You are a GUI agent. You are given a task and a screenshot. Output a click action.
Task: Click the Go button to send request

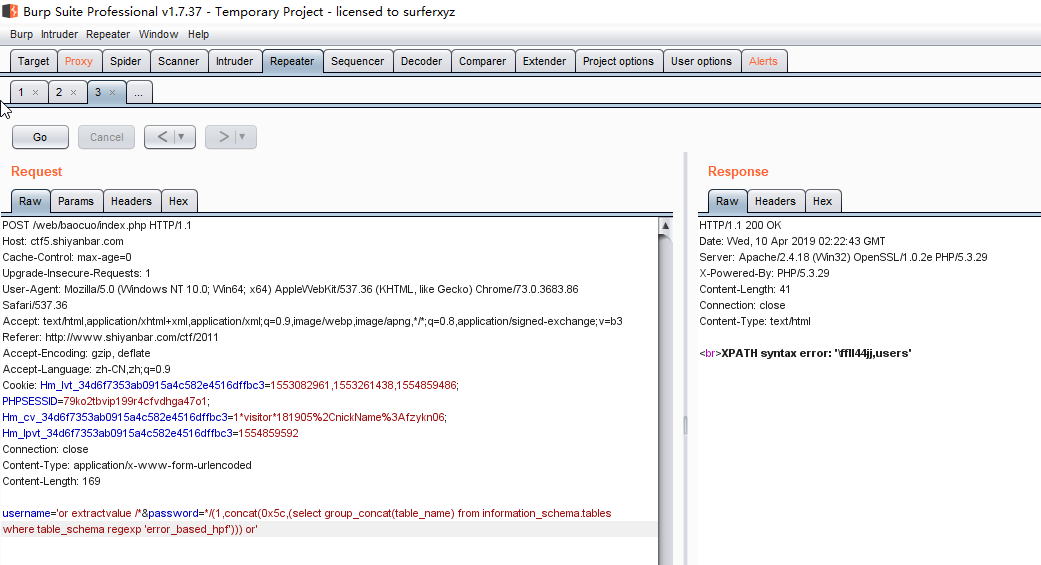40,137
